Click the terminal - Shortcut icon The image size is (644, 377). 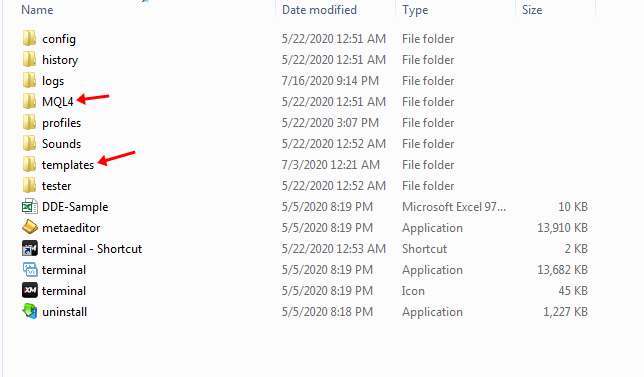click(30, 248)
